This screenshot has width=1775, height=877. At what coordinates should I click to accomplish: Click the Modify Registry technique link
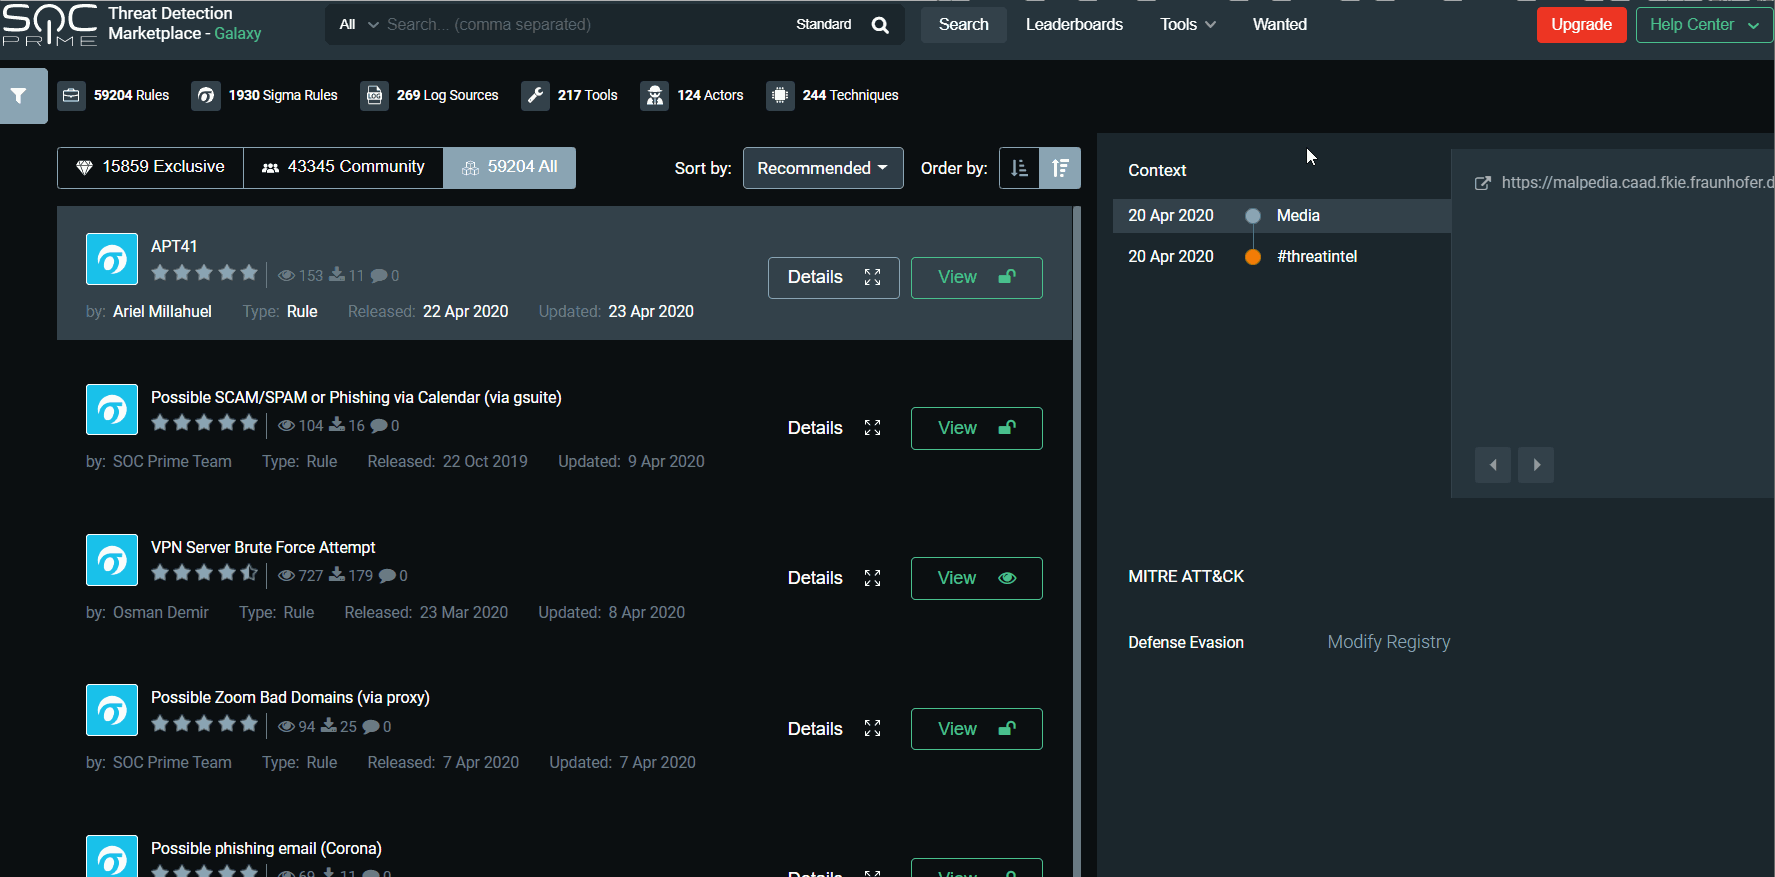pos(1389,642)
